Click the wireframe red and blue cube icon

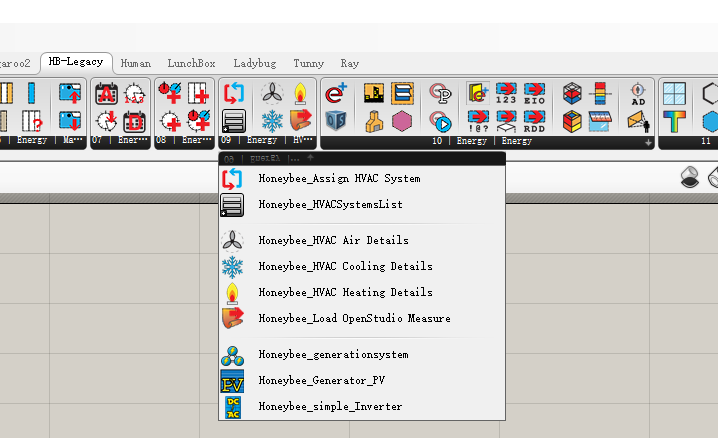pos(572,94)
